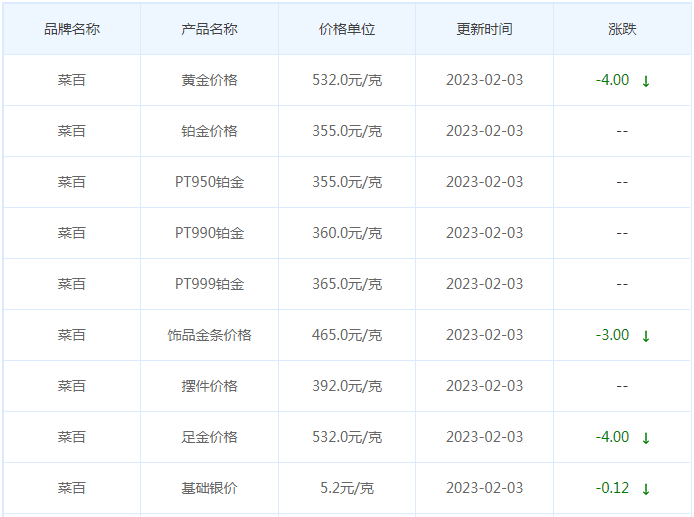Click the down arrow beside -3.00
Viewport: 694px width, 517px height.
[645, 336]
